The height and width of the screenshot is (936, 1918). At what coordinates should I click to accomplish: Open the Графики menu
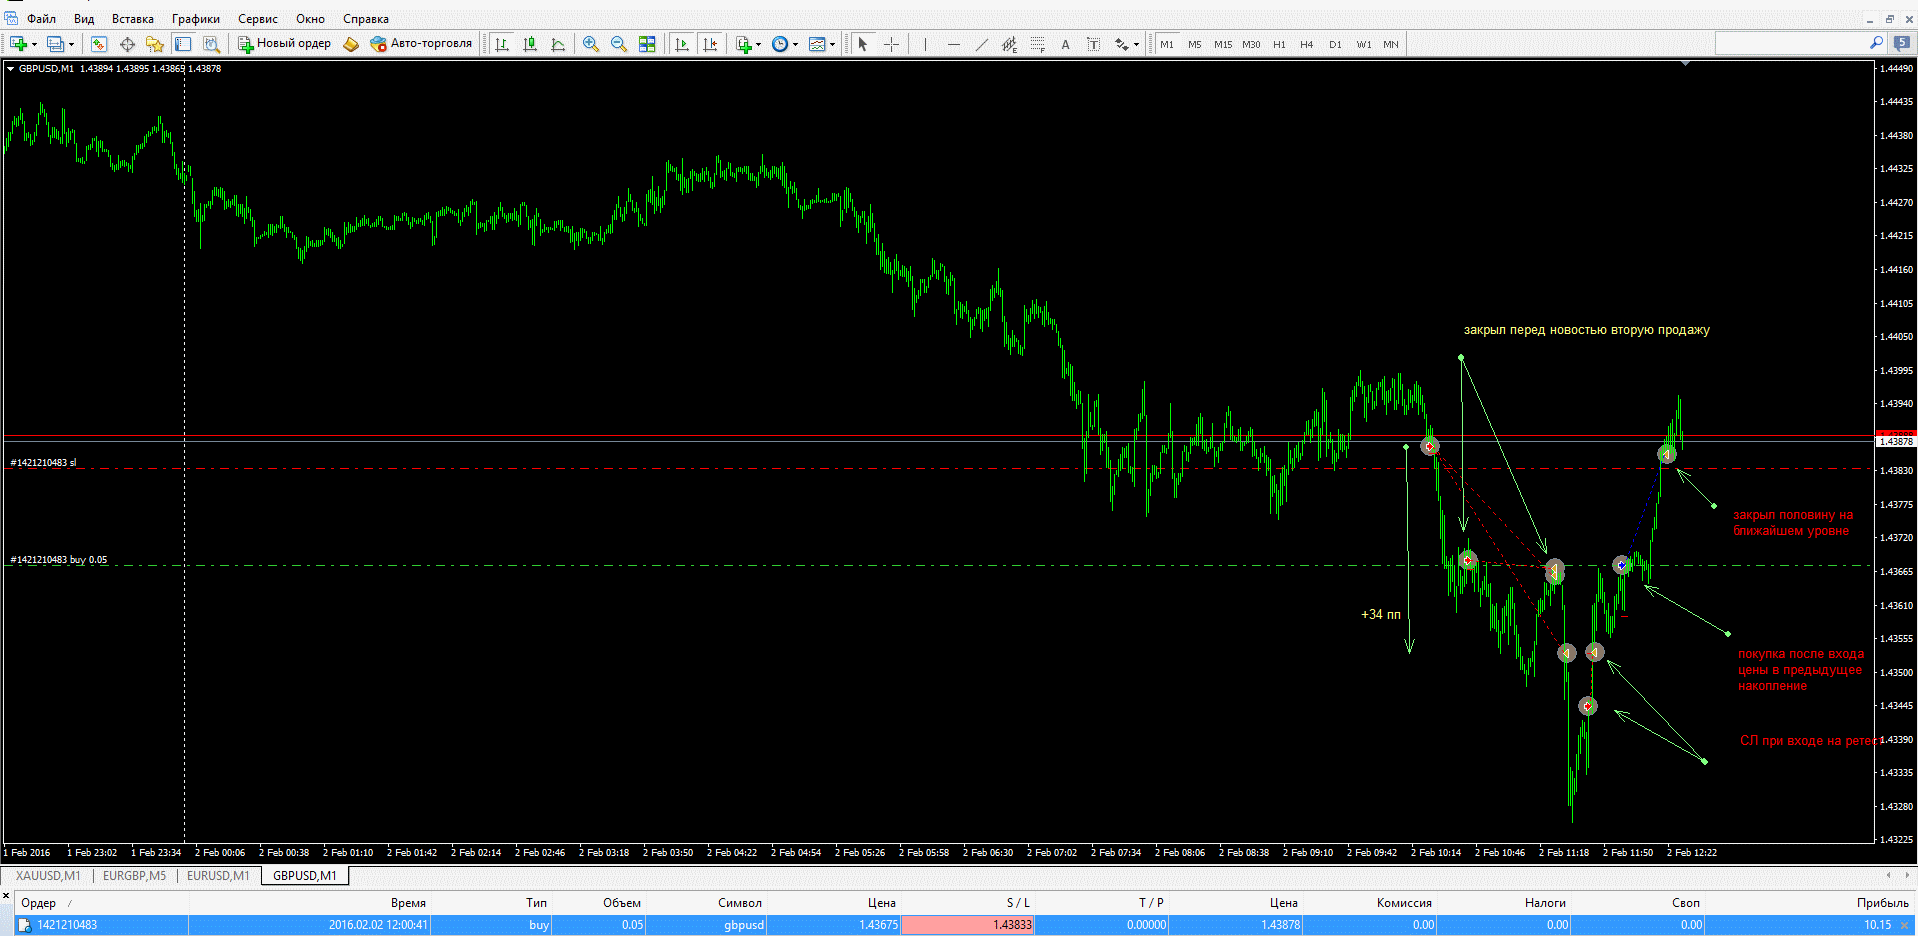pos(196,19)
